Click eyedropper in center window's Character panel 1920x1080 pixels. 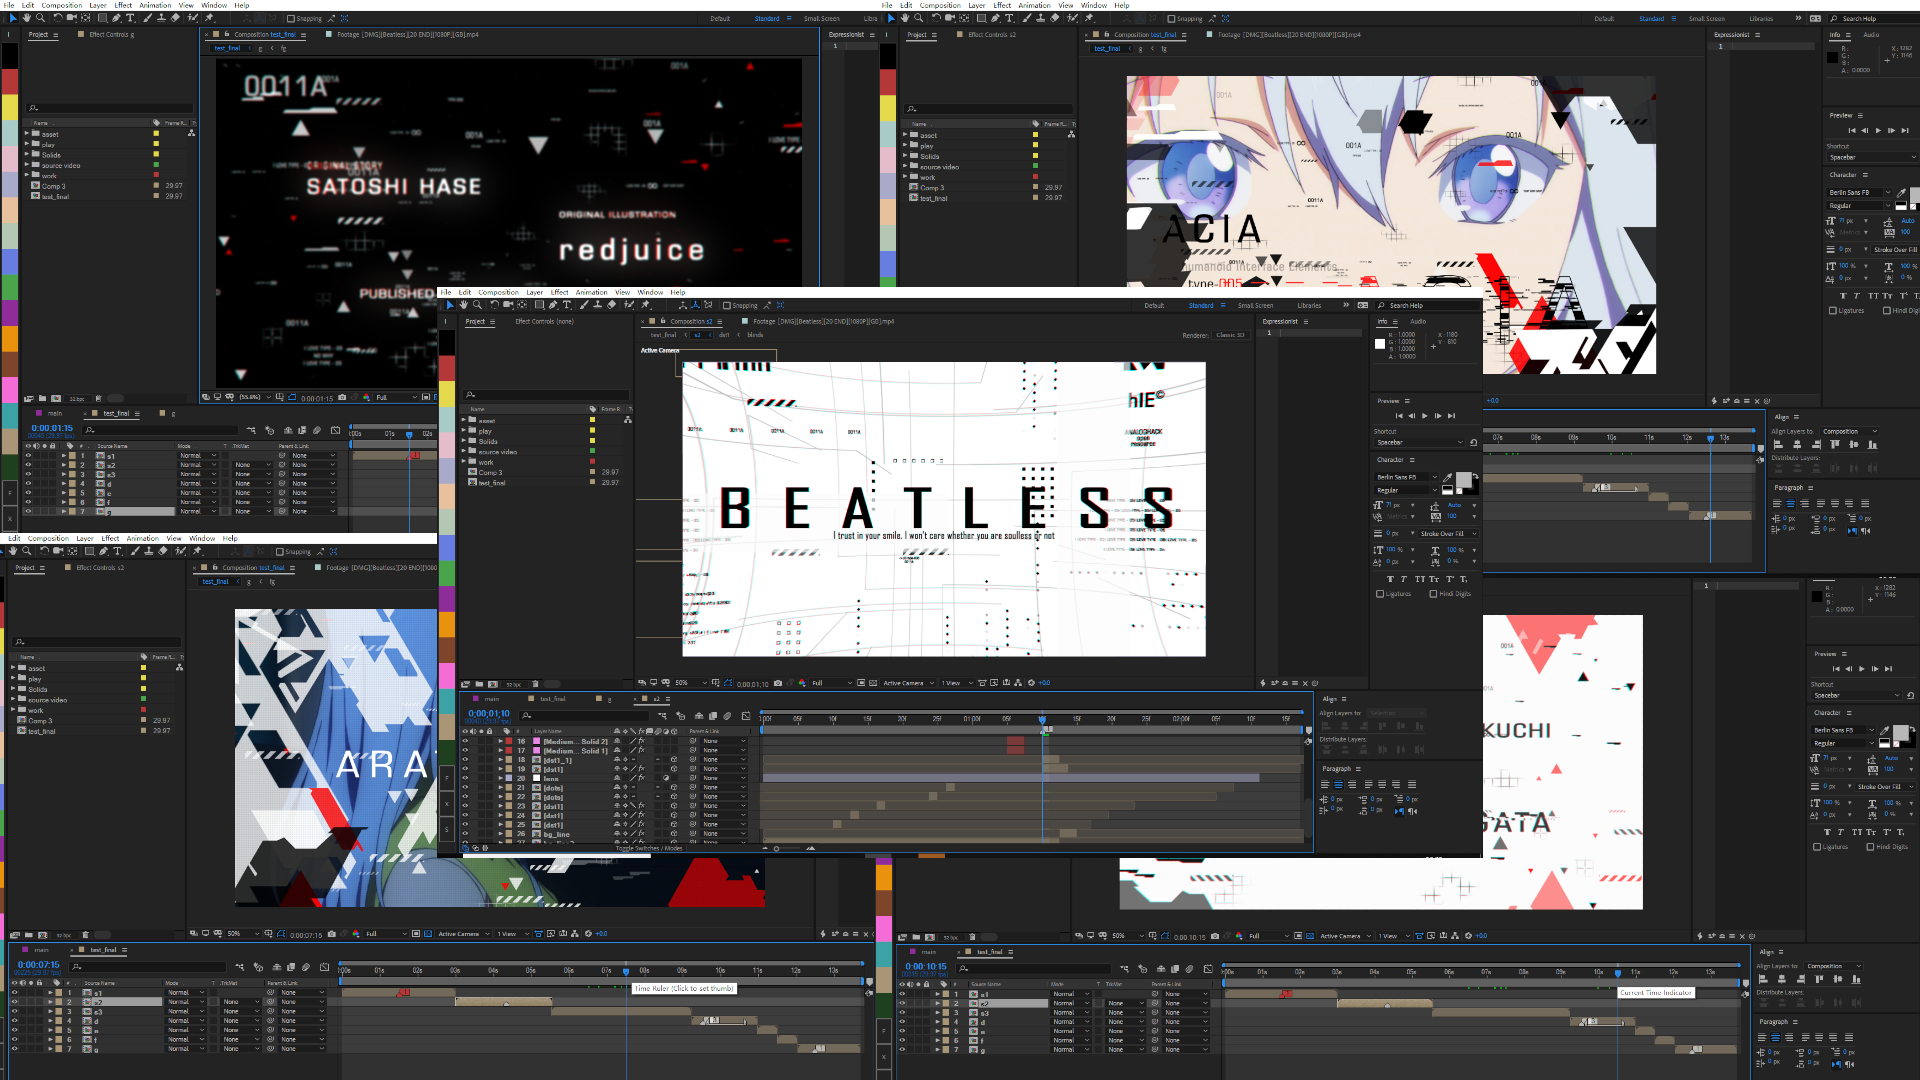click(x=1448, y=477)
